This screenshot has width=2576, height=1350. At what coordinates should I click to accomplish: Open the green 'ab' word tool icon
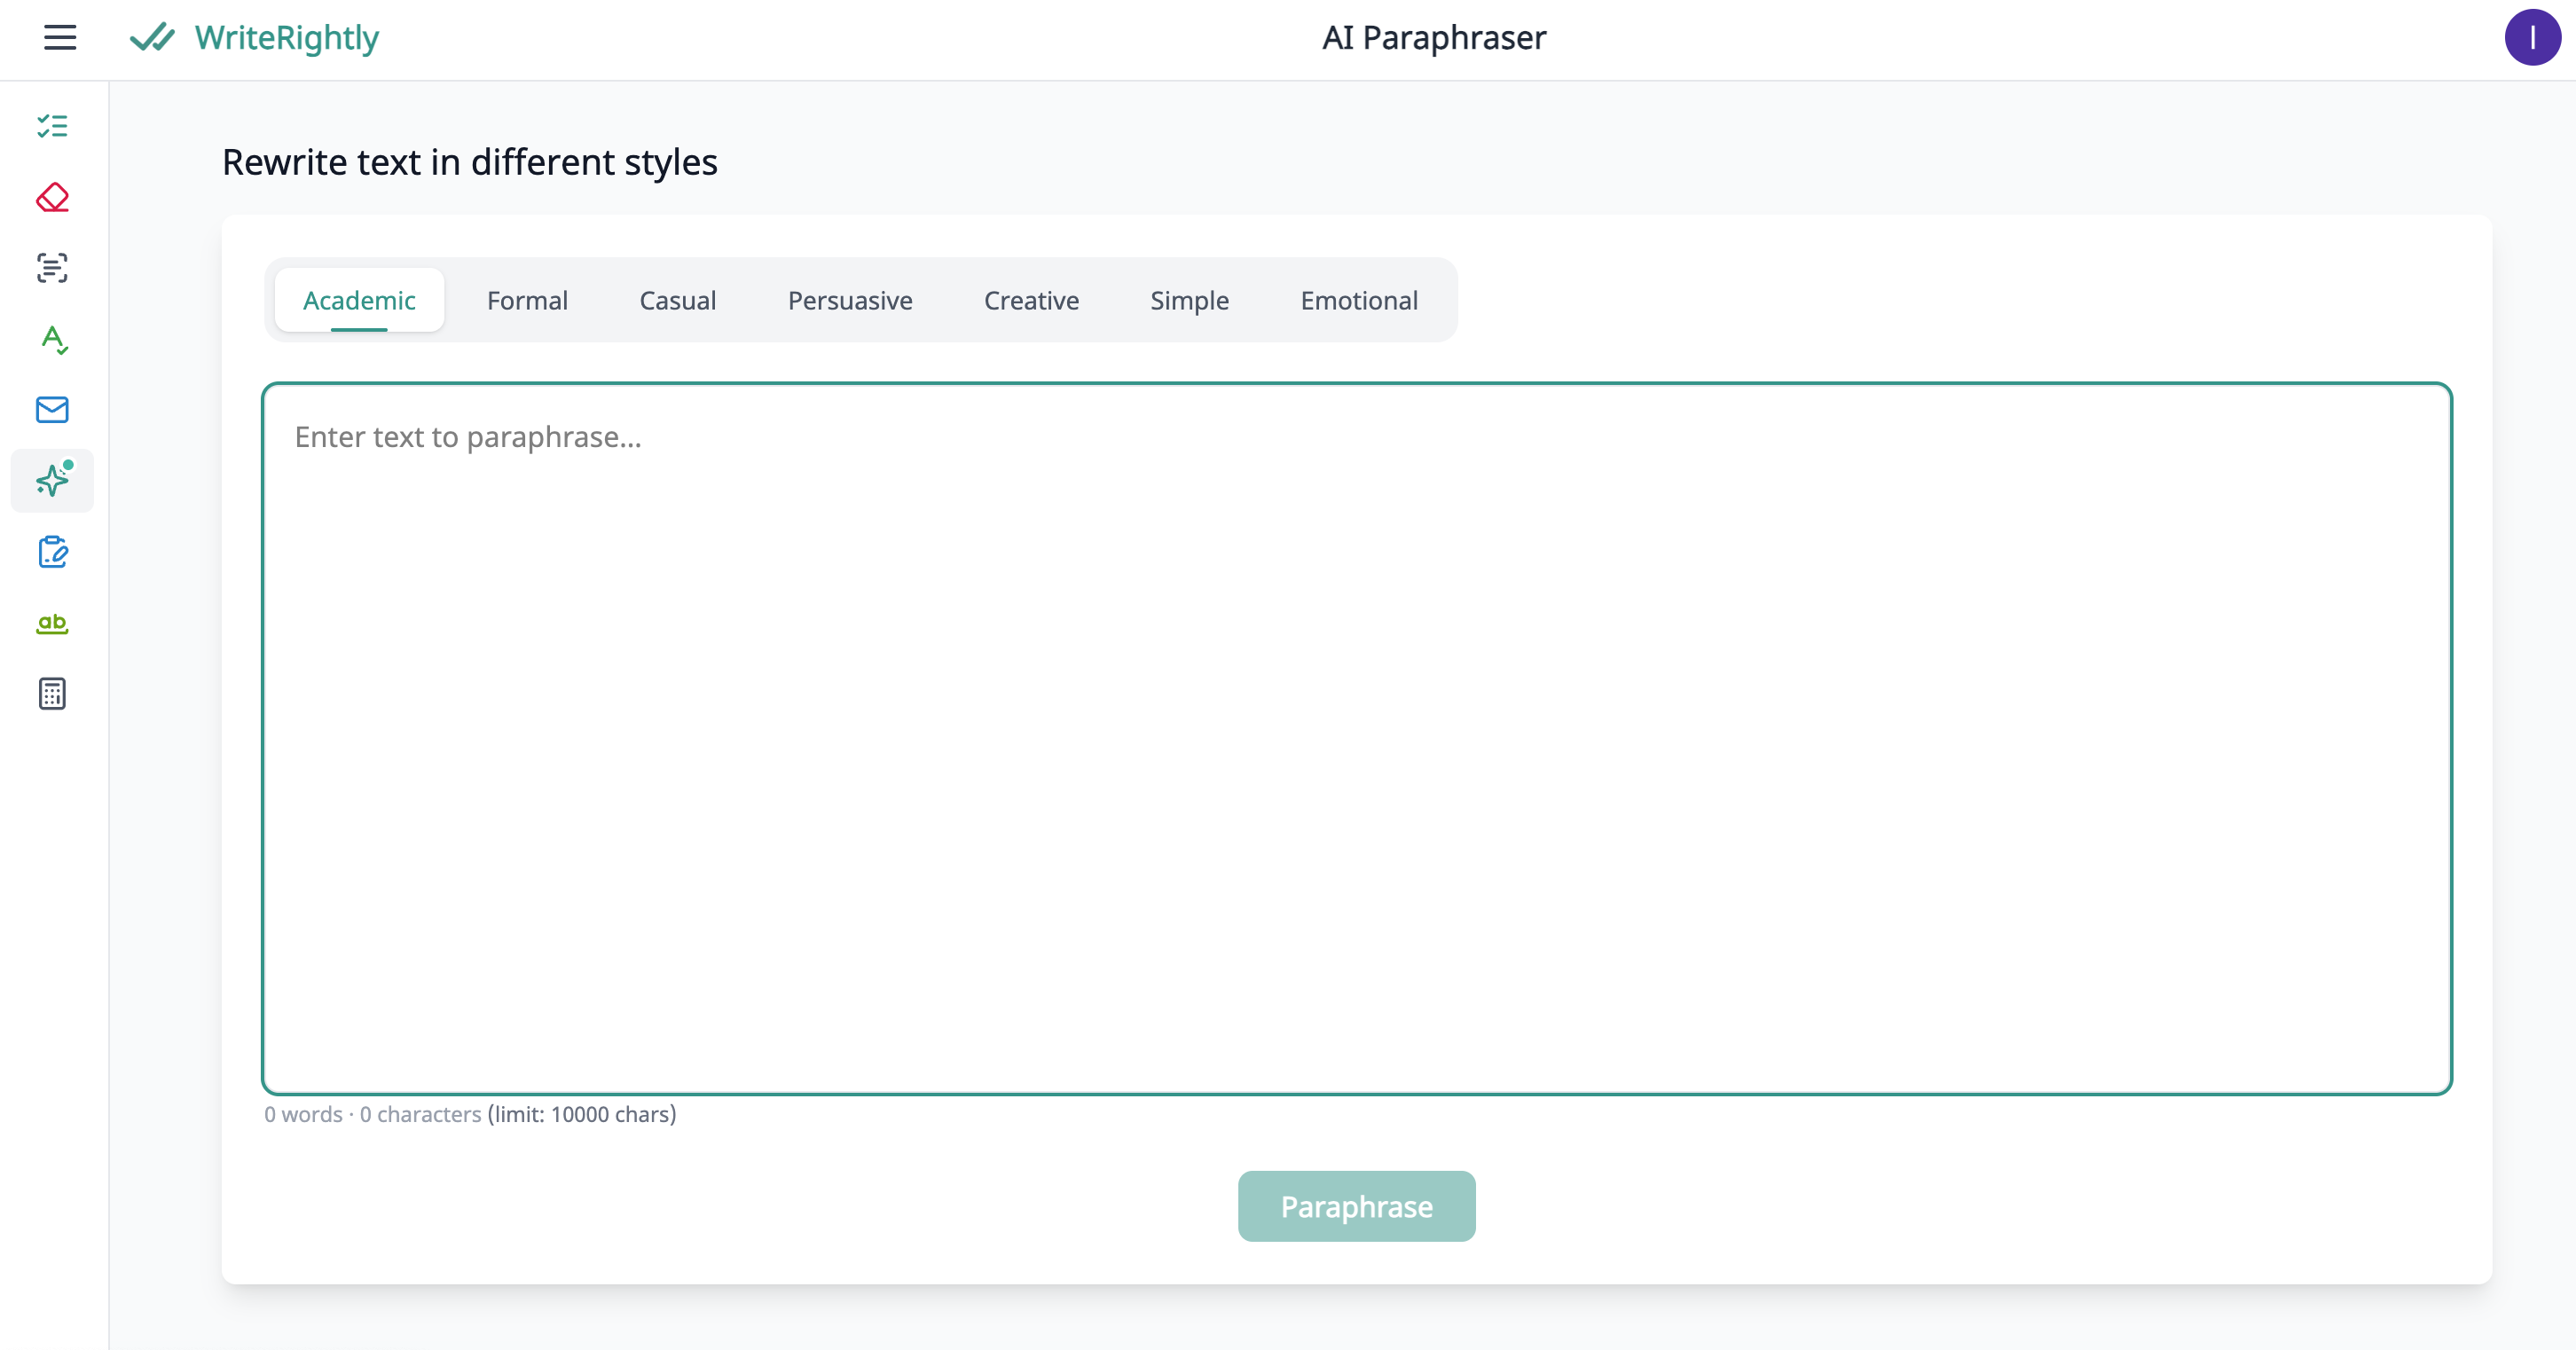coord(52,623)
